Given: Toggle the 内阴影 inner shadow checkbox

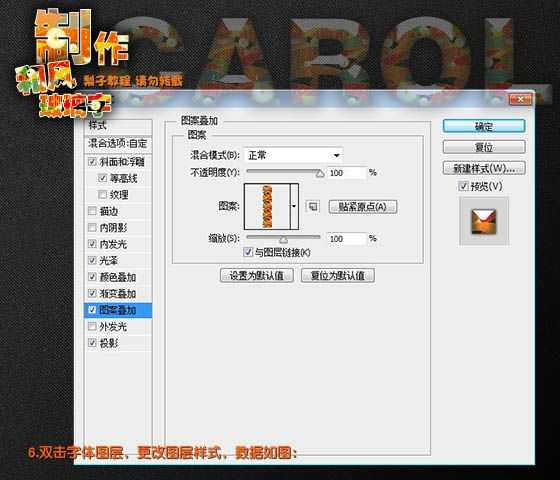Looking at the screenshot, I should (92, 228).
